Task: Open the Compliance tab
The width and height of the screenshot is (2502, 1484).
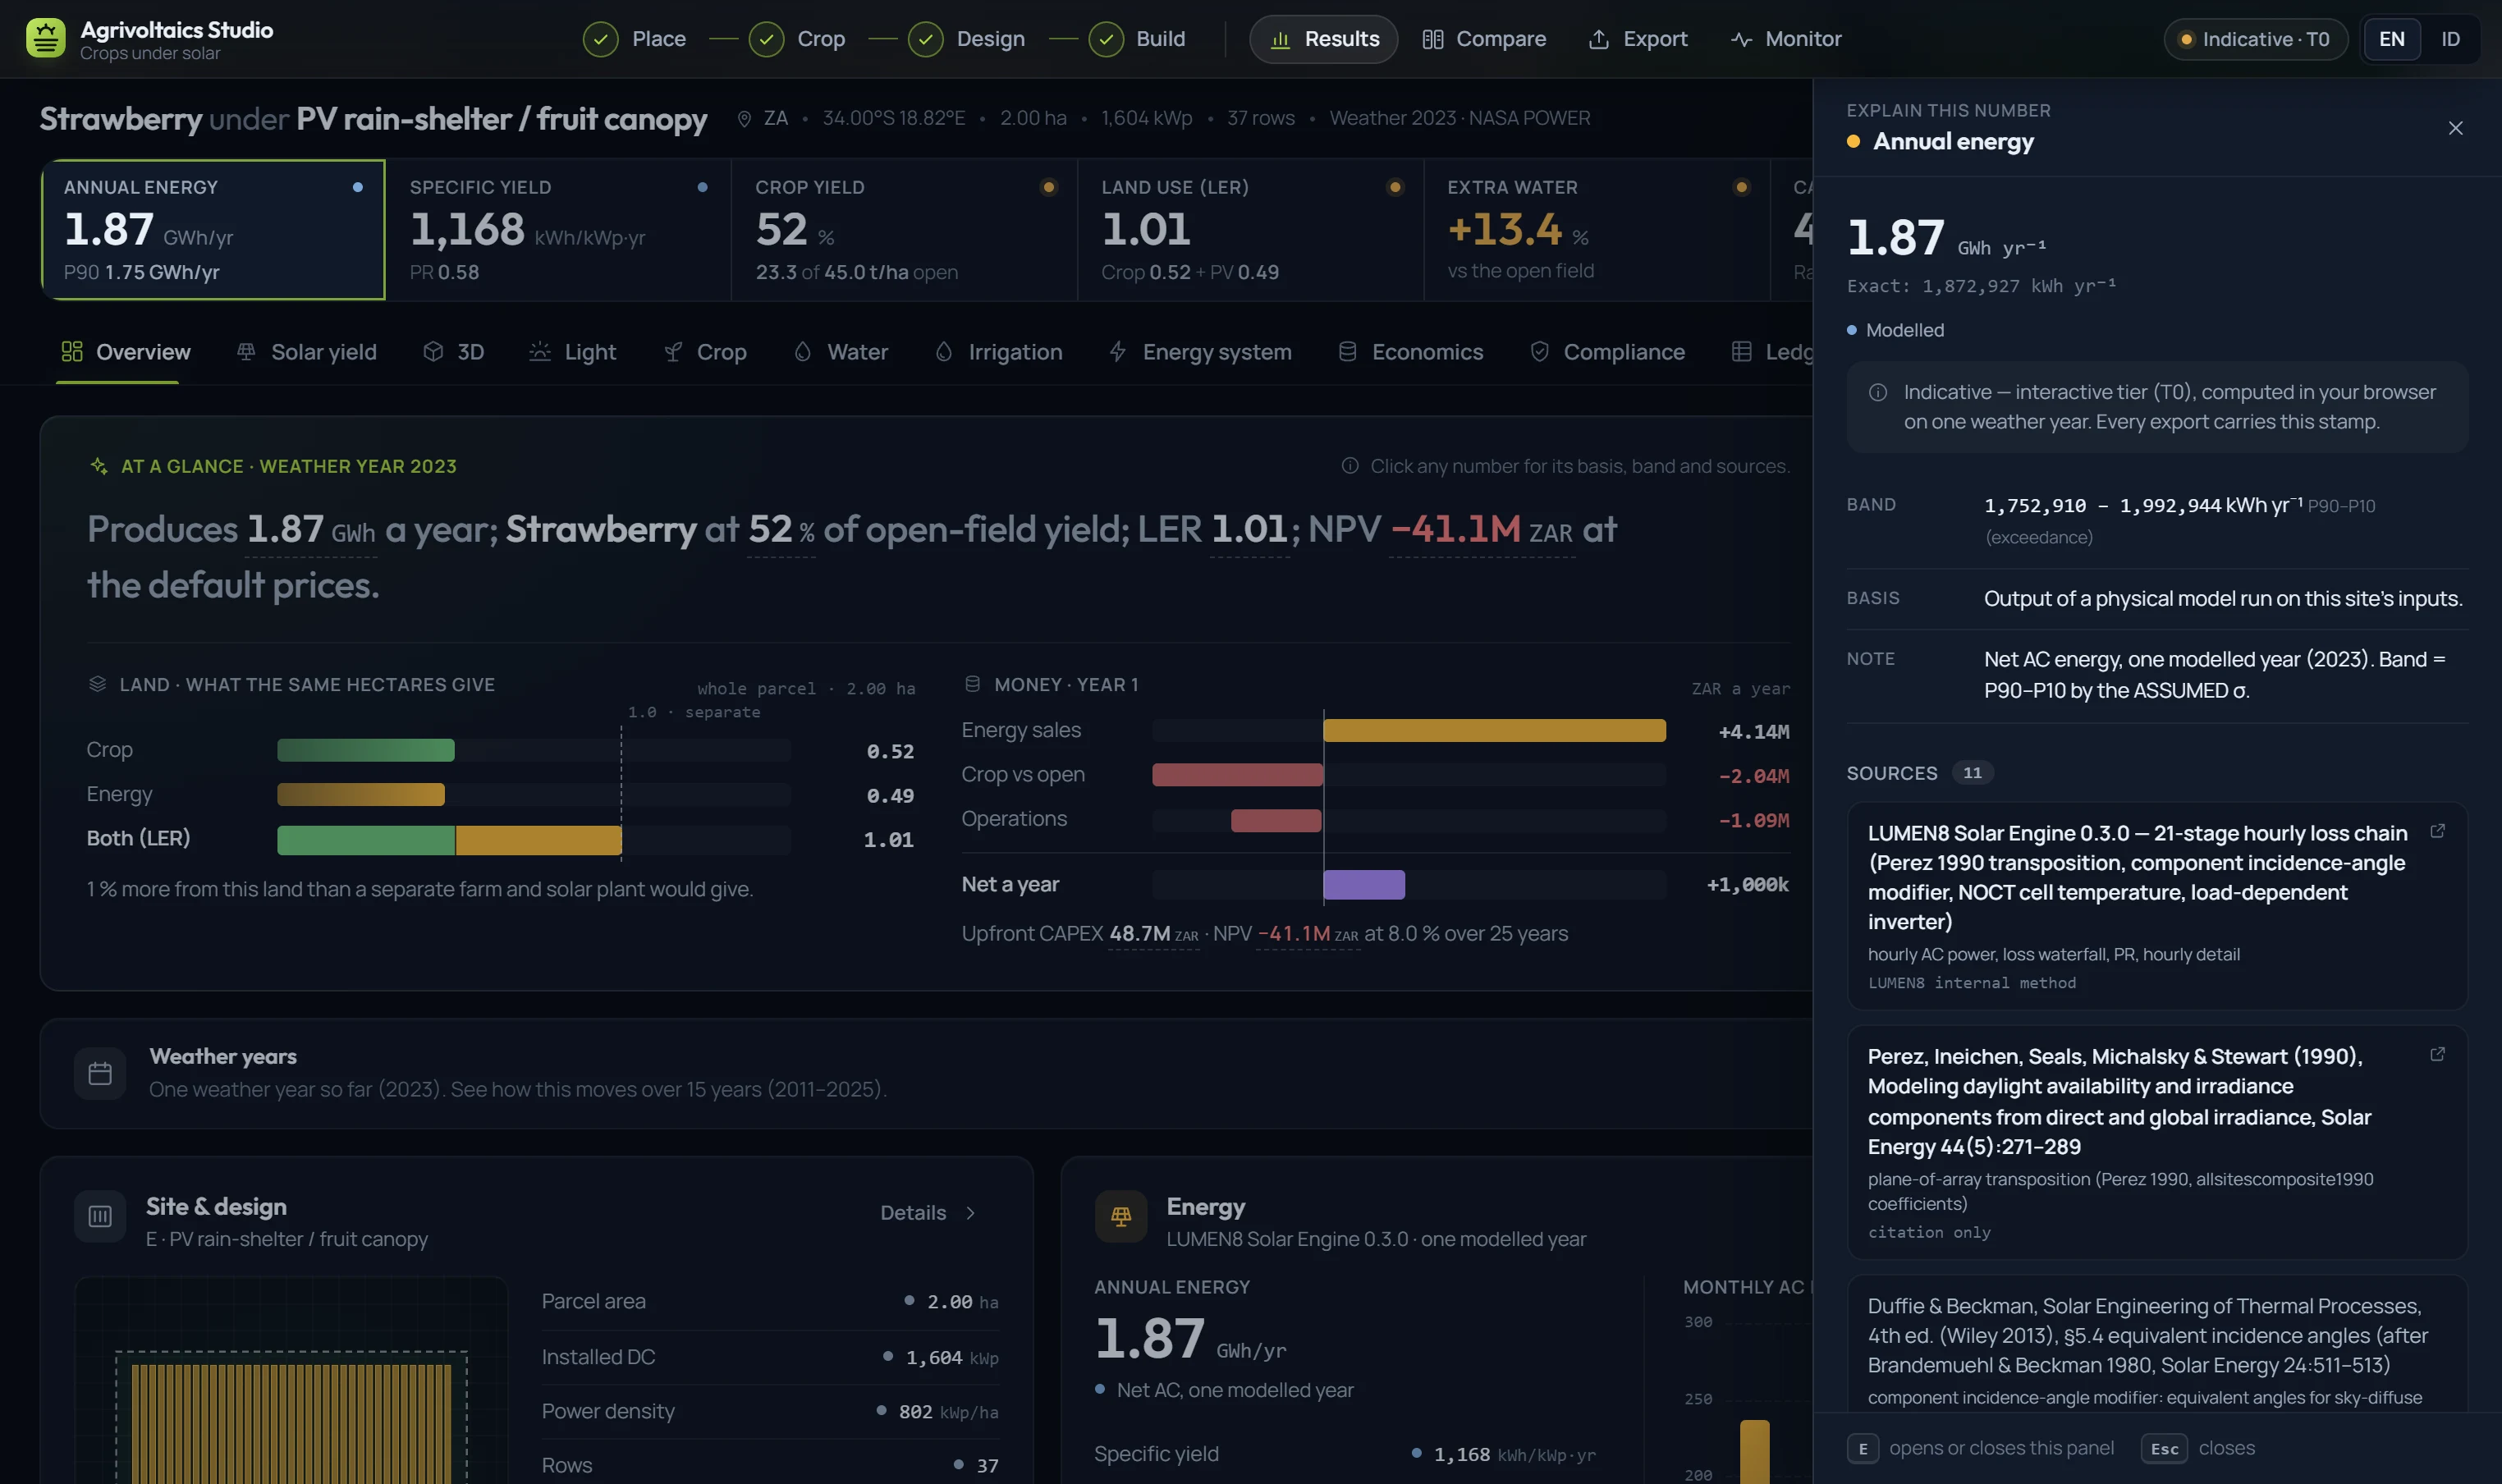Action: pos(1608,352)
